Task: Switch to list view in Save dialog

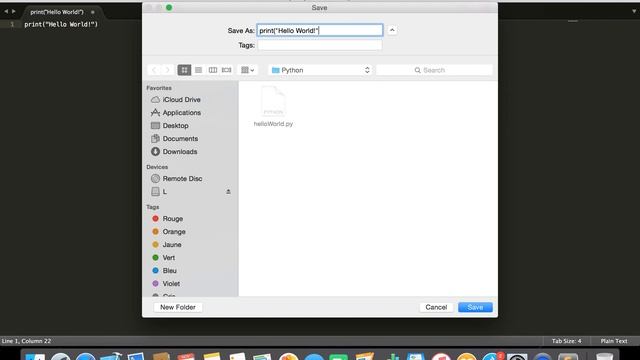Action: pyautogui.click(x=198, y=70)
